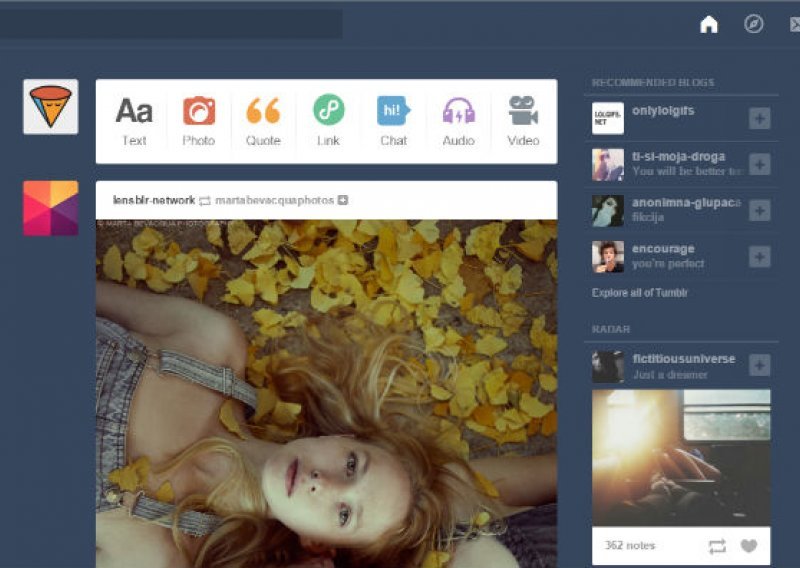Open lensblr-network's colorful avatar
This screenshot has width=800, height=568.
click(x=51, y=208)
